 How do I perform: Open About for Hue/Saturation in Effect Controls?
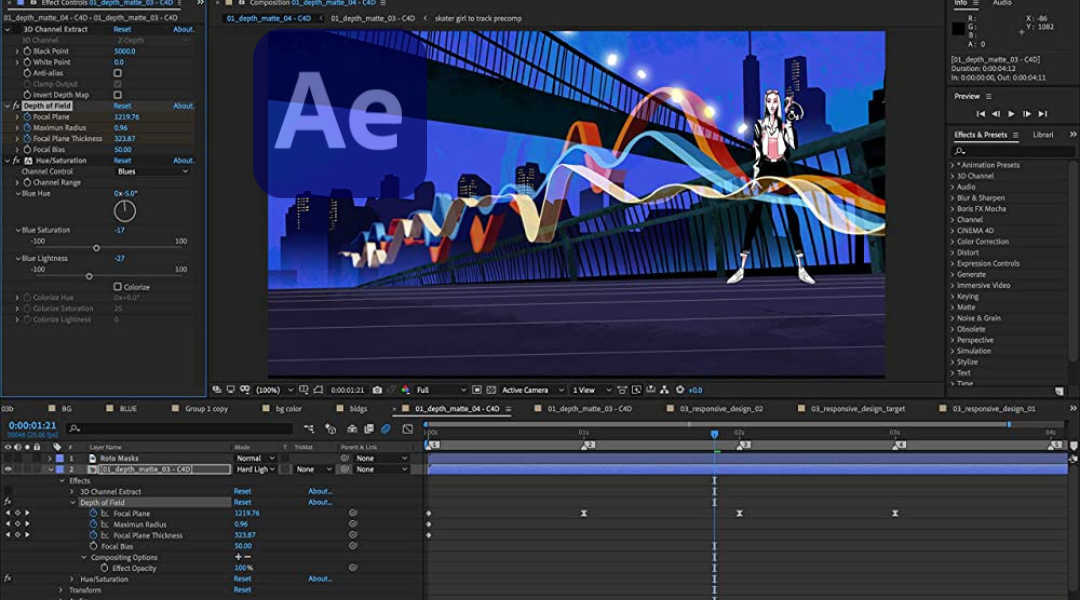tap(183, 161)
